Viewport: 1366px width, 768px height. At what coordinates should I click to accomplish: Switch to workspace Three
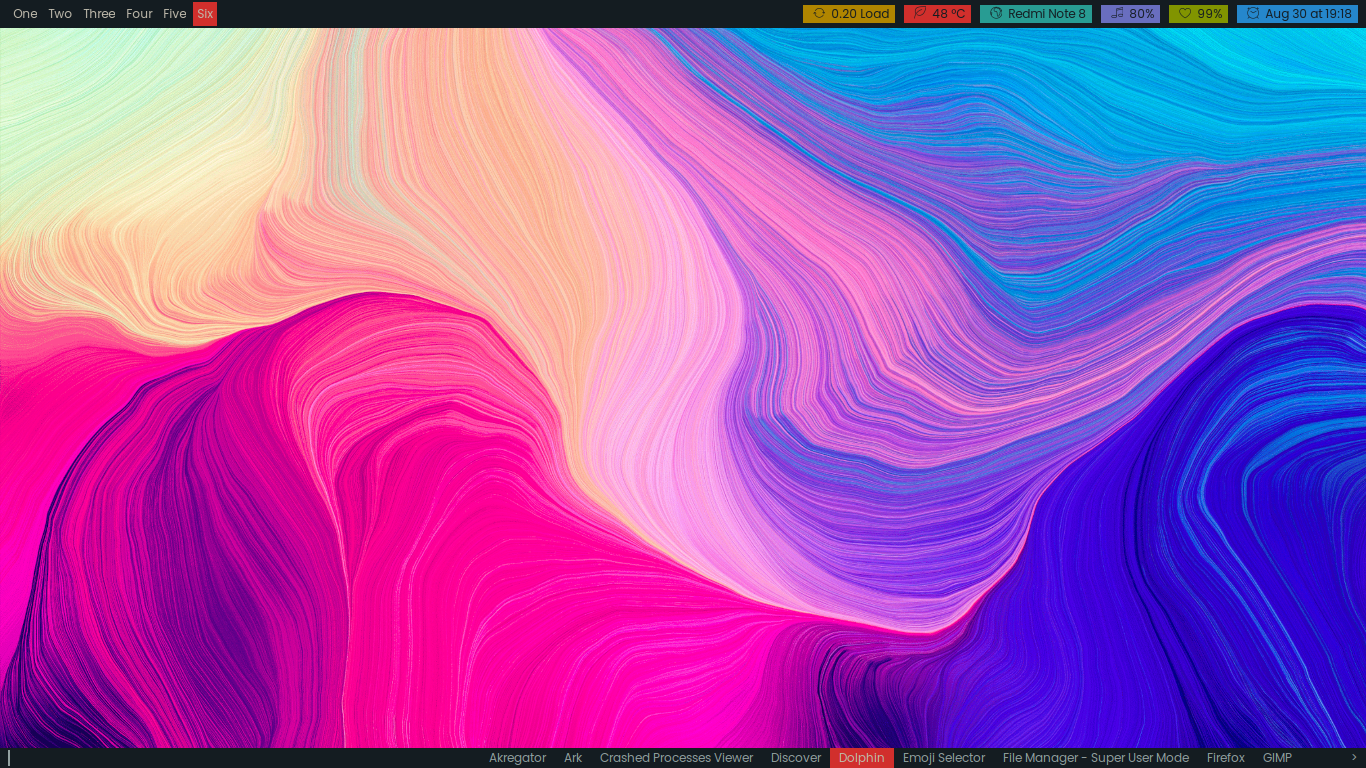pos(99,14)
